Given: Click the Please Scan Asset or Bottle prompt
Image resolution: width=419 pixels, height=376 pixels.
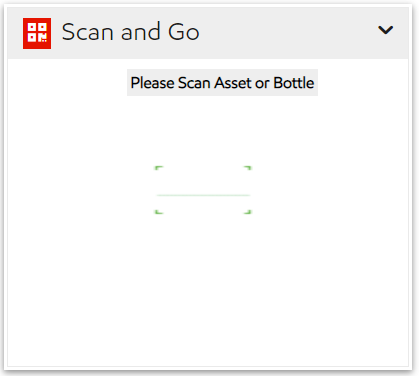Looking at the screenshot, I should click(x=222, y=83).
